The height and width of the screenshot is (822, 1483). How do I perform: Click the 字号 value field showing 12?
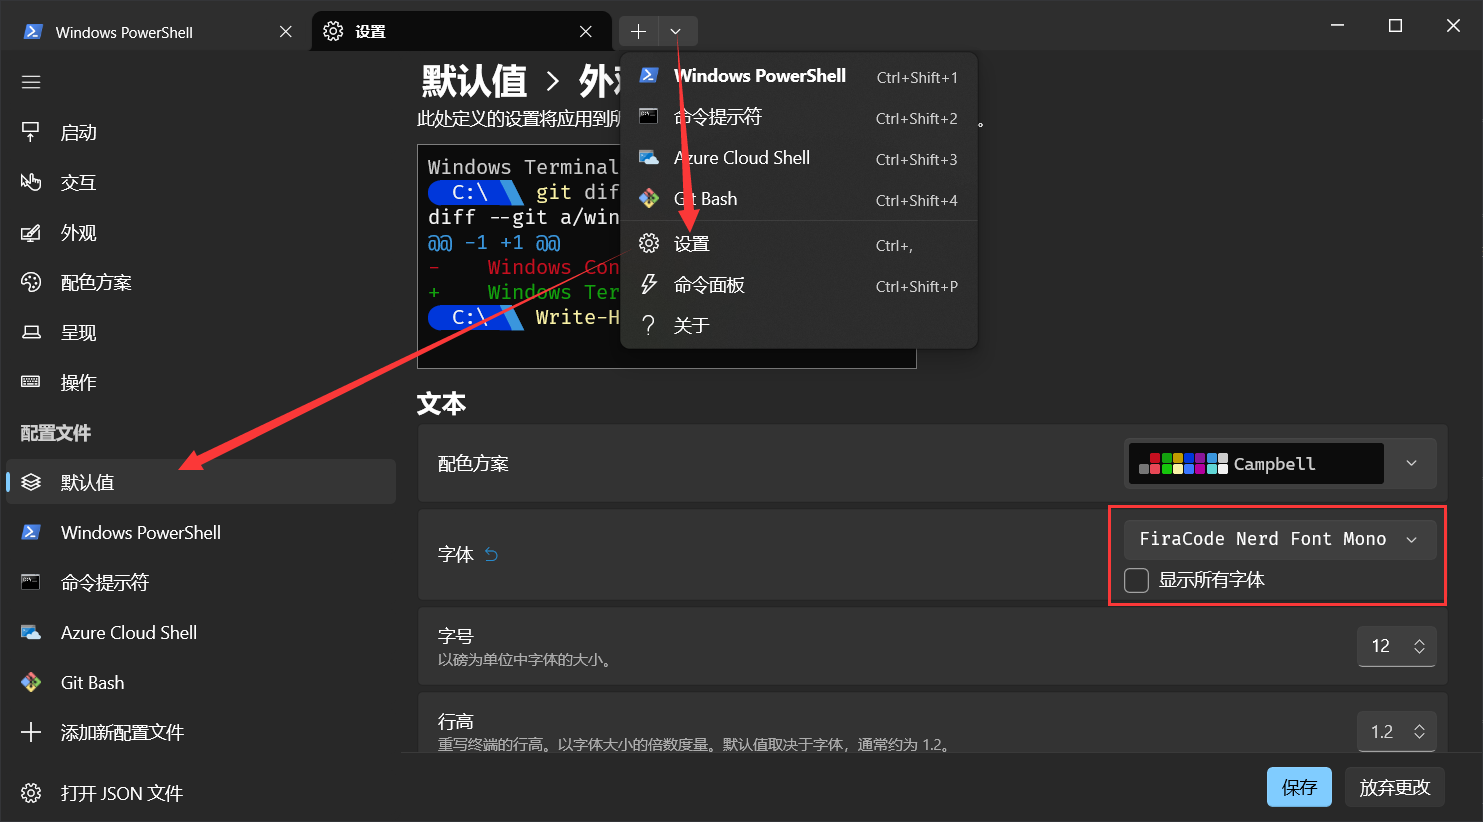1381,646
